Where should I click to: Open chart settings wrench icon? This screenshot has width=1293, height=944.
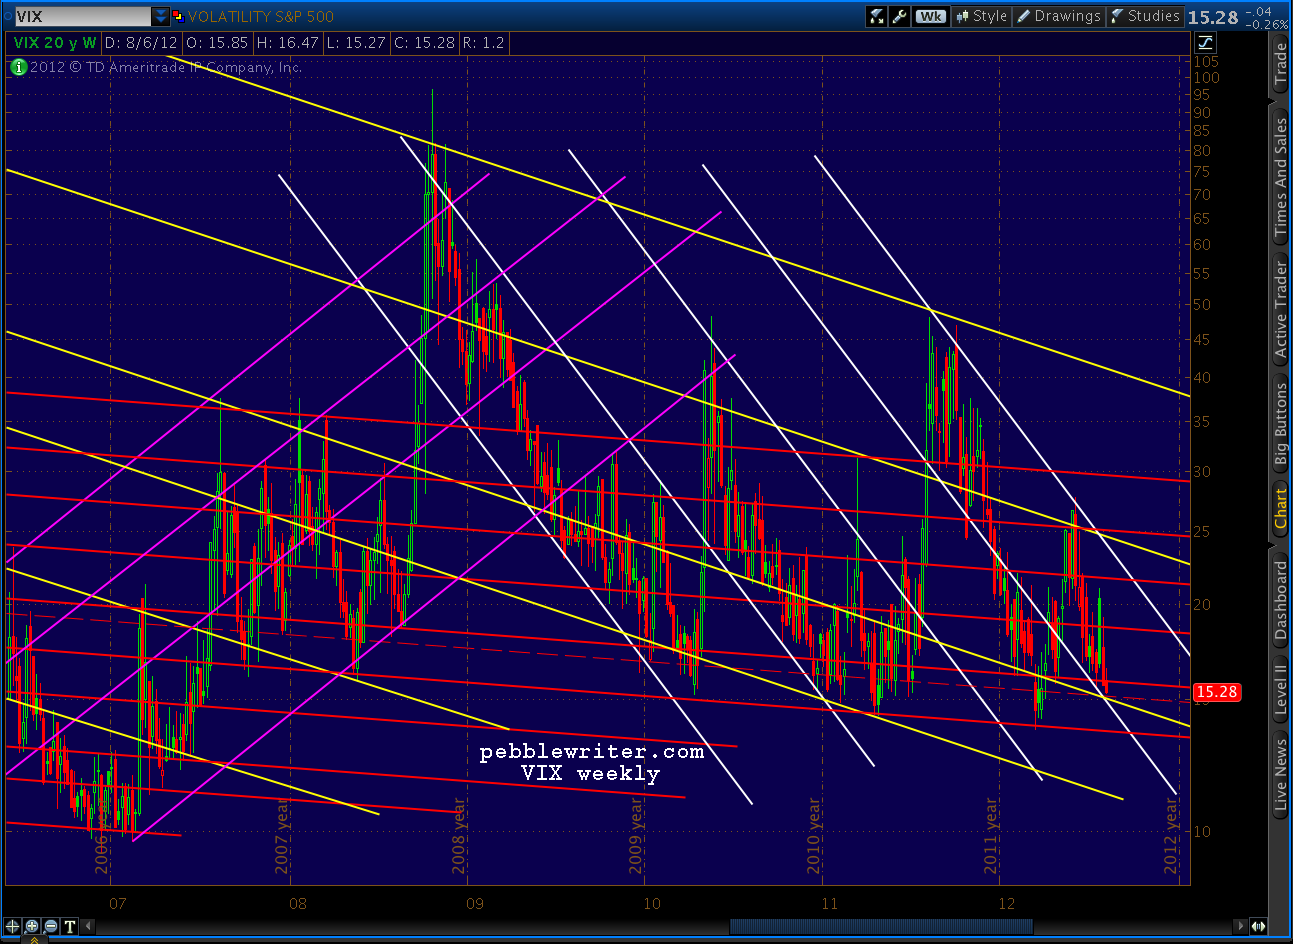tap(899, 16)
